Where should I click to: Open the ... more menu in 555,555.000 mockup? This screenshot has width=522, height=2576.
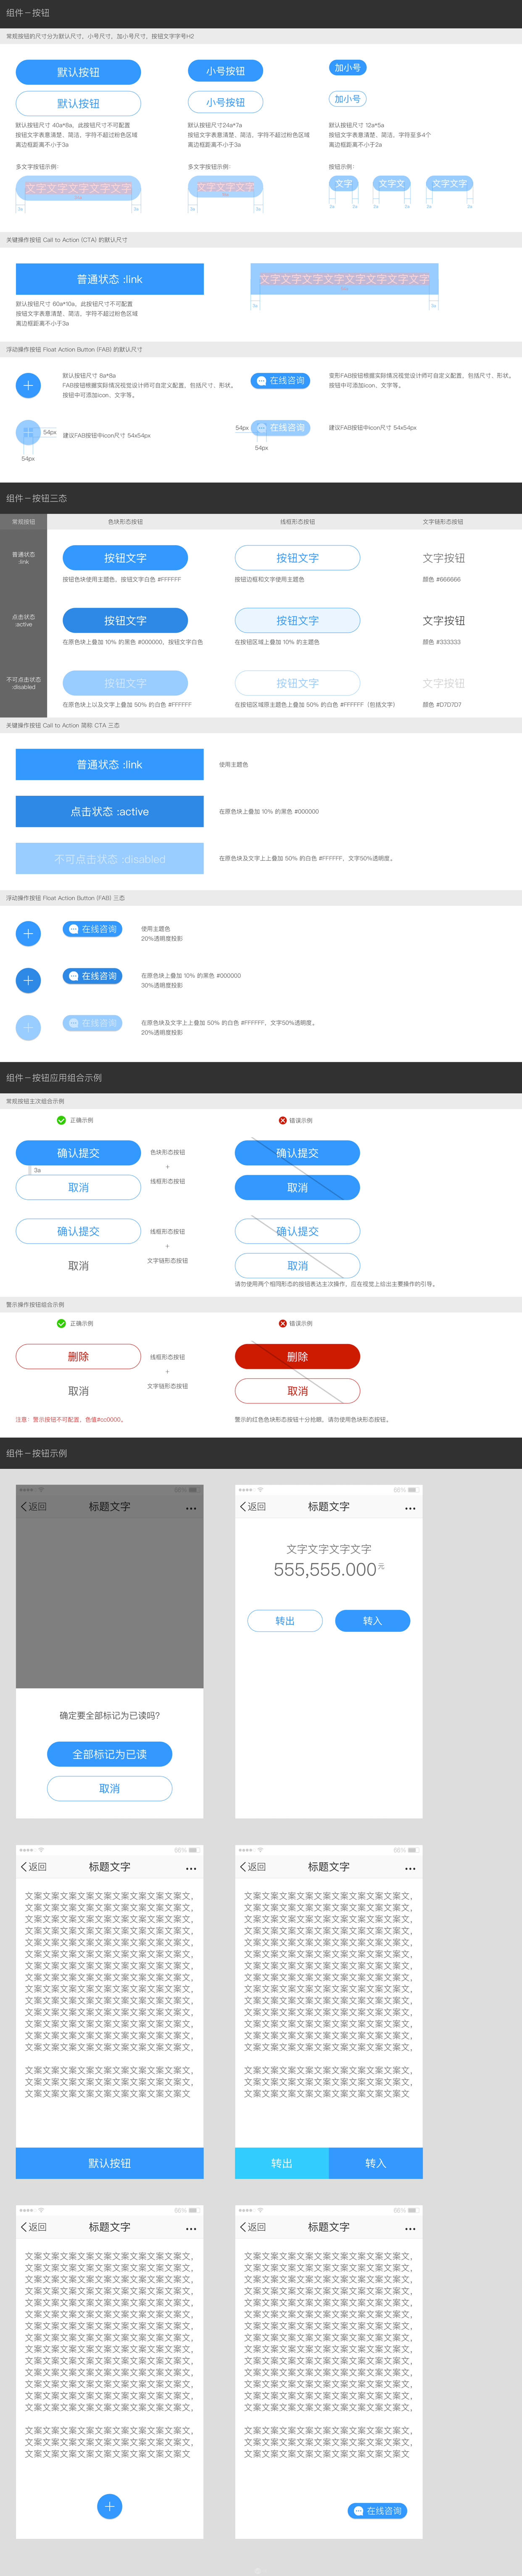(410, 1509)
